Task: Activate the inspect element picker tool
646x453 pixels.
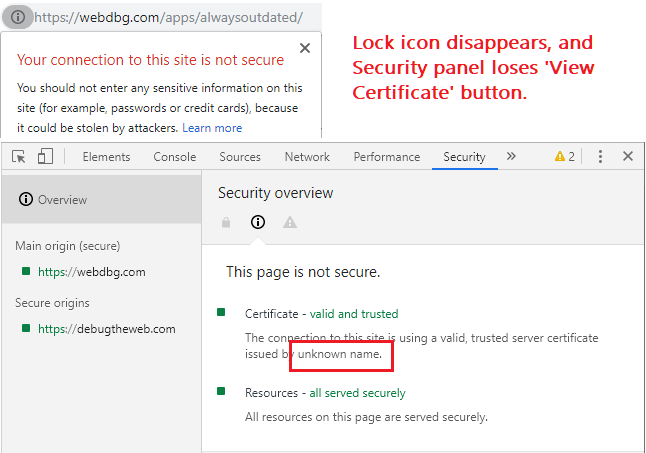Action: tap(19, 157)
